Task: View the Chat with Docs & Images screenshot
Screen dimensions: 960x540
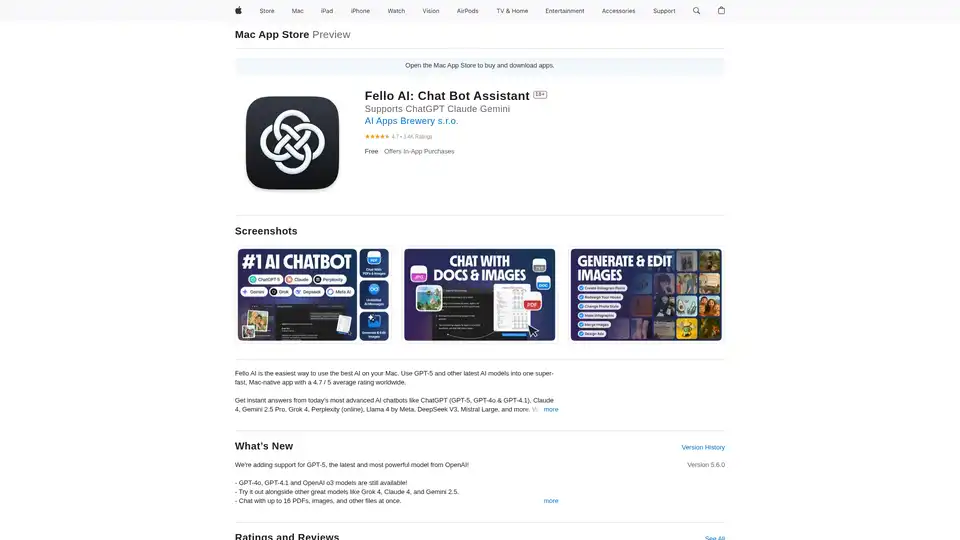Action: pos(479,295)
